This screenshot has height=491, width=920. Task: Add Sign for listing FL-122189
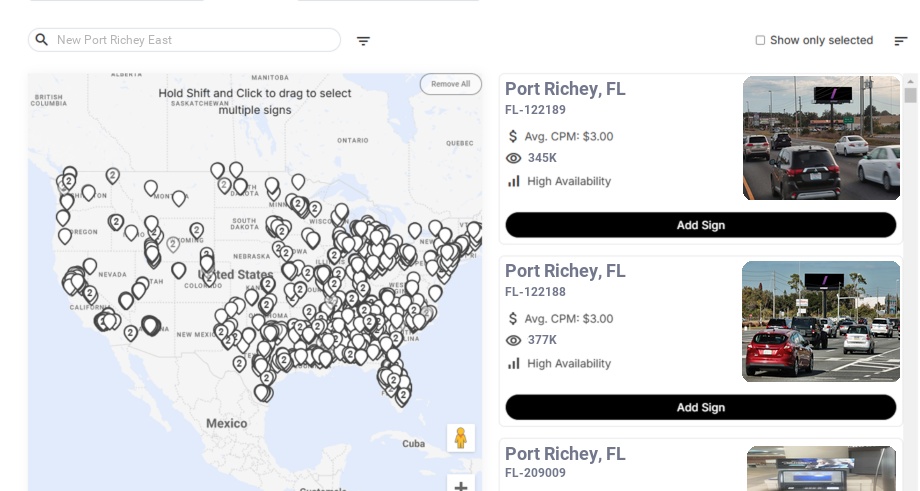700,225
